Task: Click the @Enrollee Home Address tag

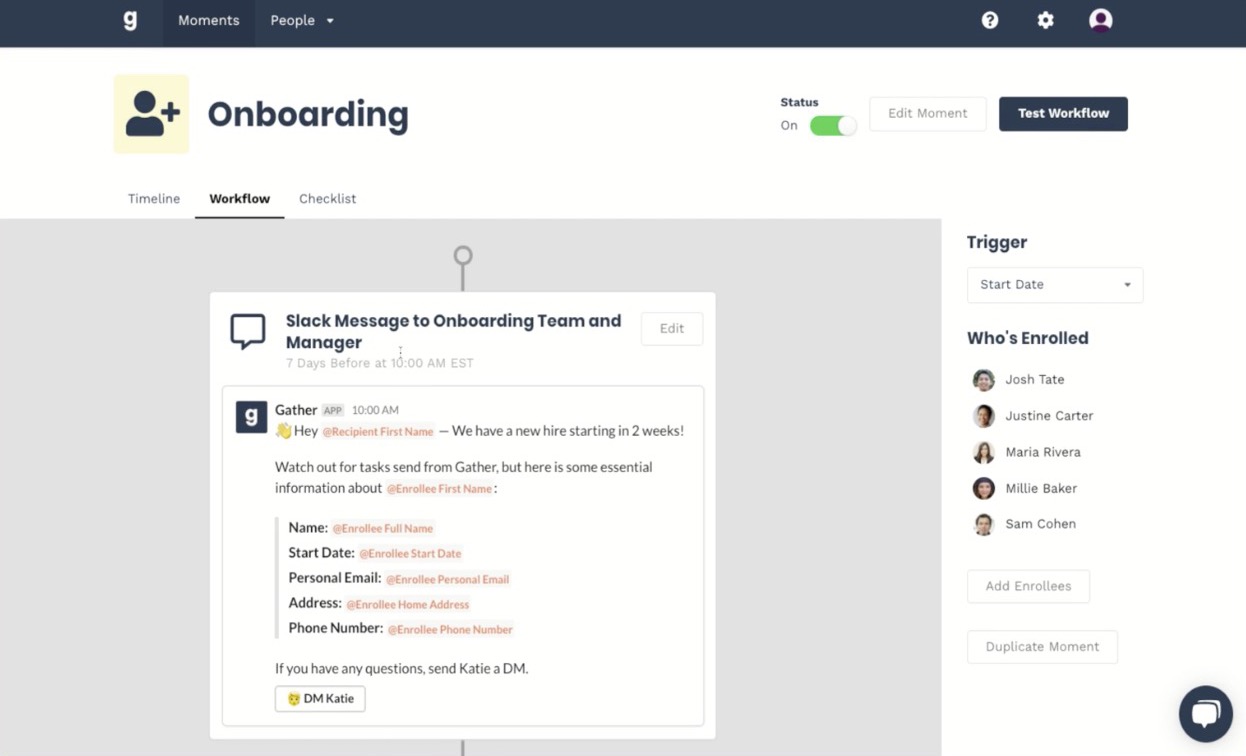Action: click(x=407, y=604)
